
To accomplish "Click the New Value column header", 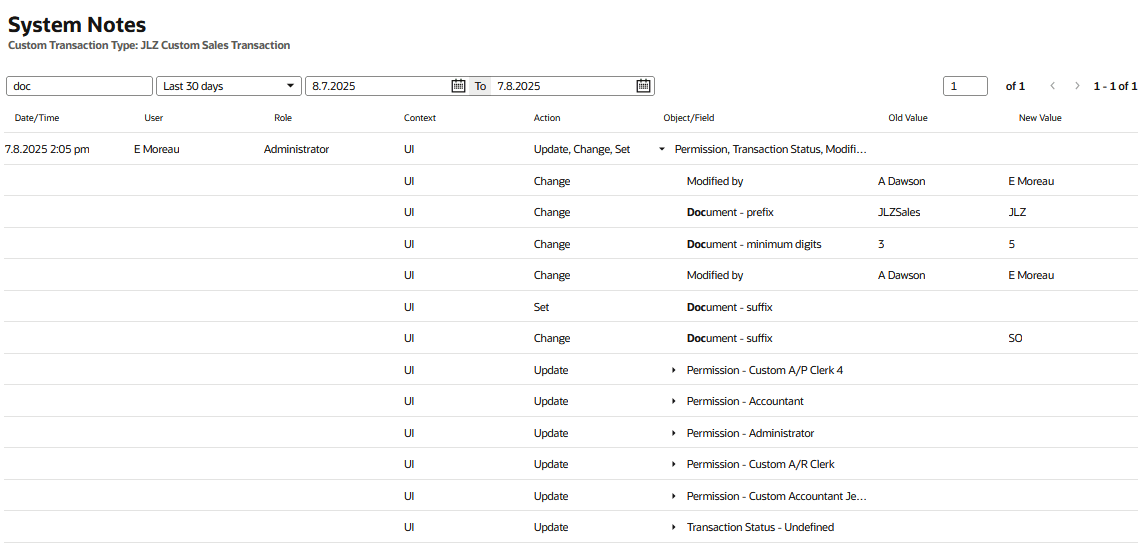I will (x=1040, y=117).
